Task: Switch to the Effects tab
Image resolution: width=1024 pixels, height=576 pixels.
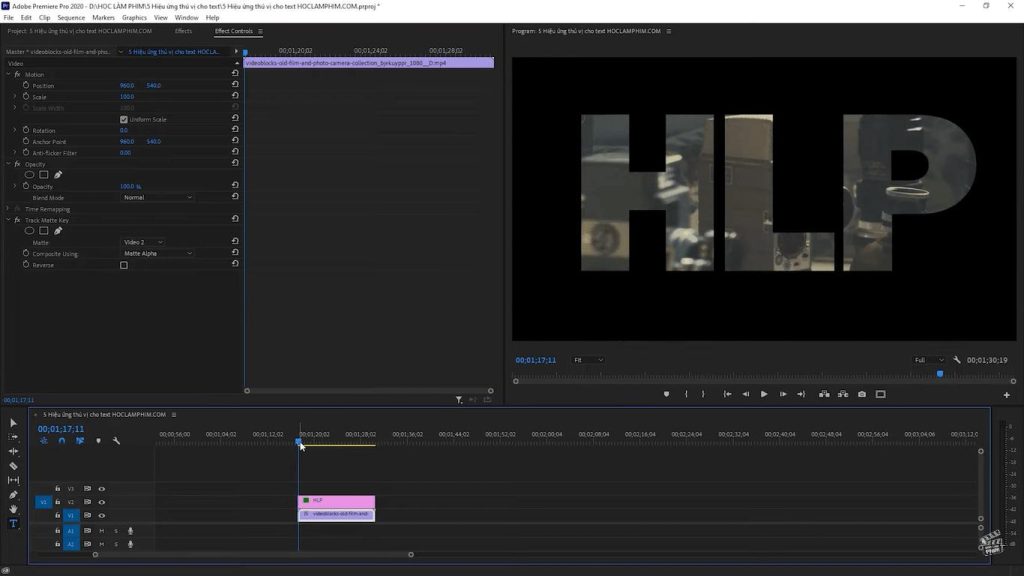Action: 183,31
